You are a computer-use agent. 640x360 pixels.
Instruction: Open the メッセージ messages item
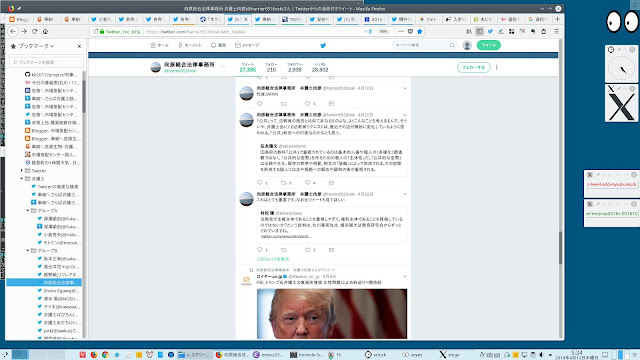247,45
